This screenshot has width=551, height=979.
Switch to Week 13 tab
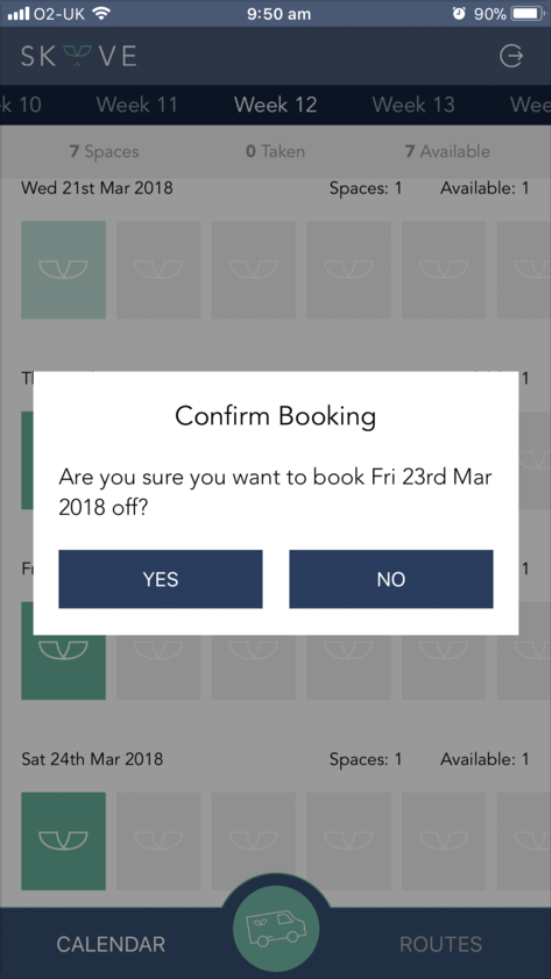pyautogui.click(x=413, y=104)
